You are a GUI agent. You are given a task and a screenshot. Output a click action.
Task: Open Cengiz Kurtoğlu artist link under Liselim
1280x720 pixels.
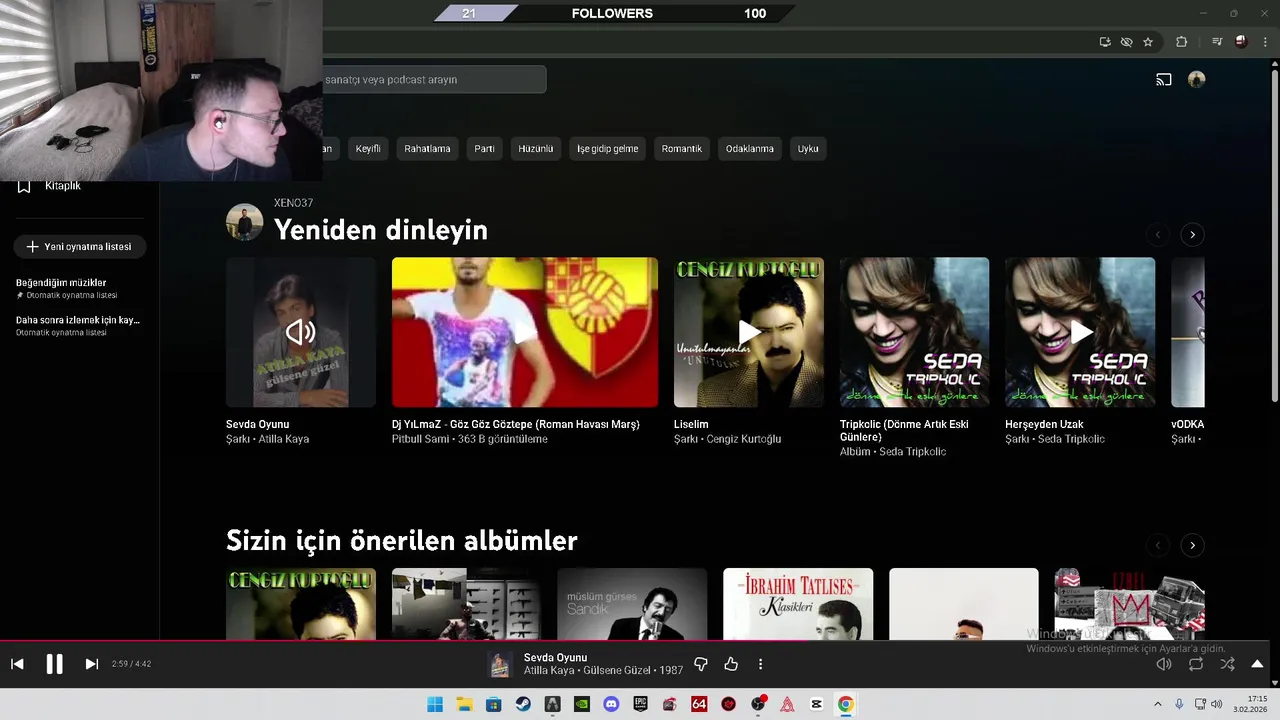(x=744, y=440)
